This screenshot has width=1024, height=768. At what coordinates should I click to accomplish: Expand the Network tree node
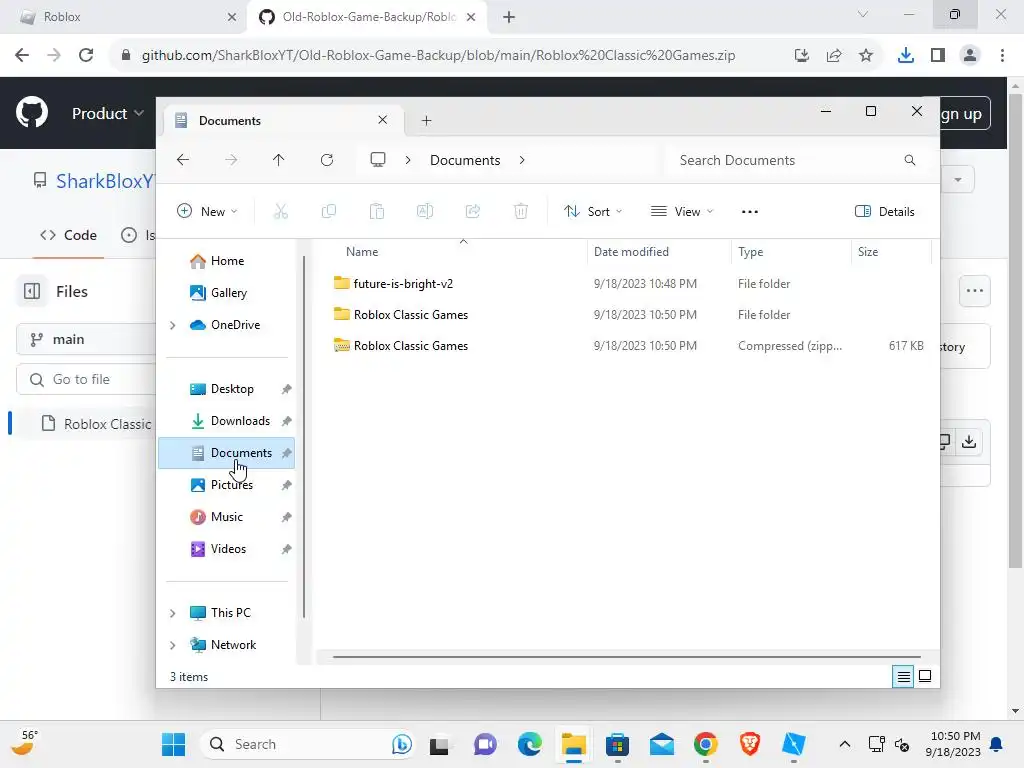(172, 645)
